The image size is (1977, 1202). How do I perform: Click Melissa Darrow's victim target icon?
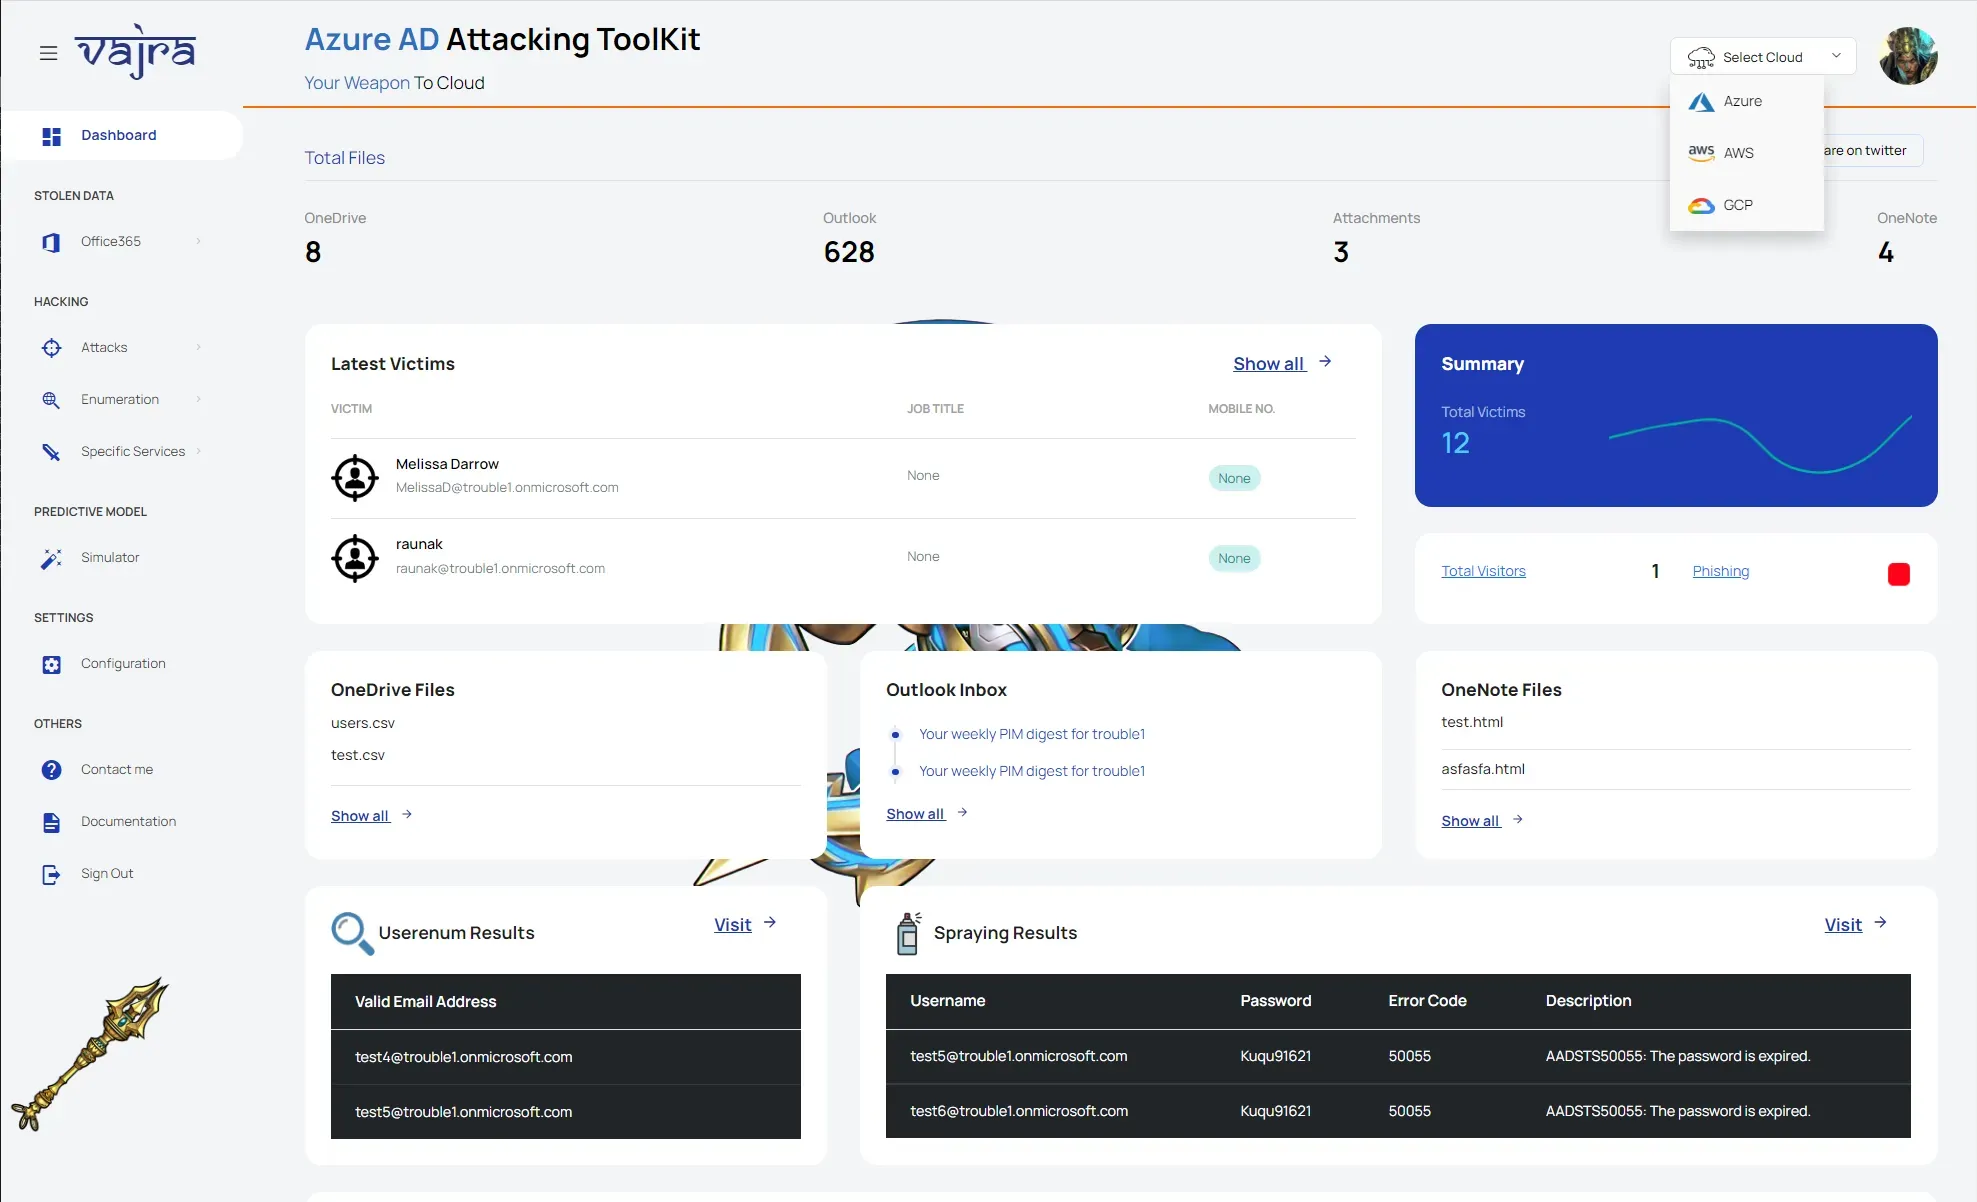[355, 478]
